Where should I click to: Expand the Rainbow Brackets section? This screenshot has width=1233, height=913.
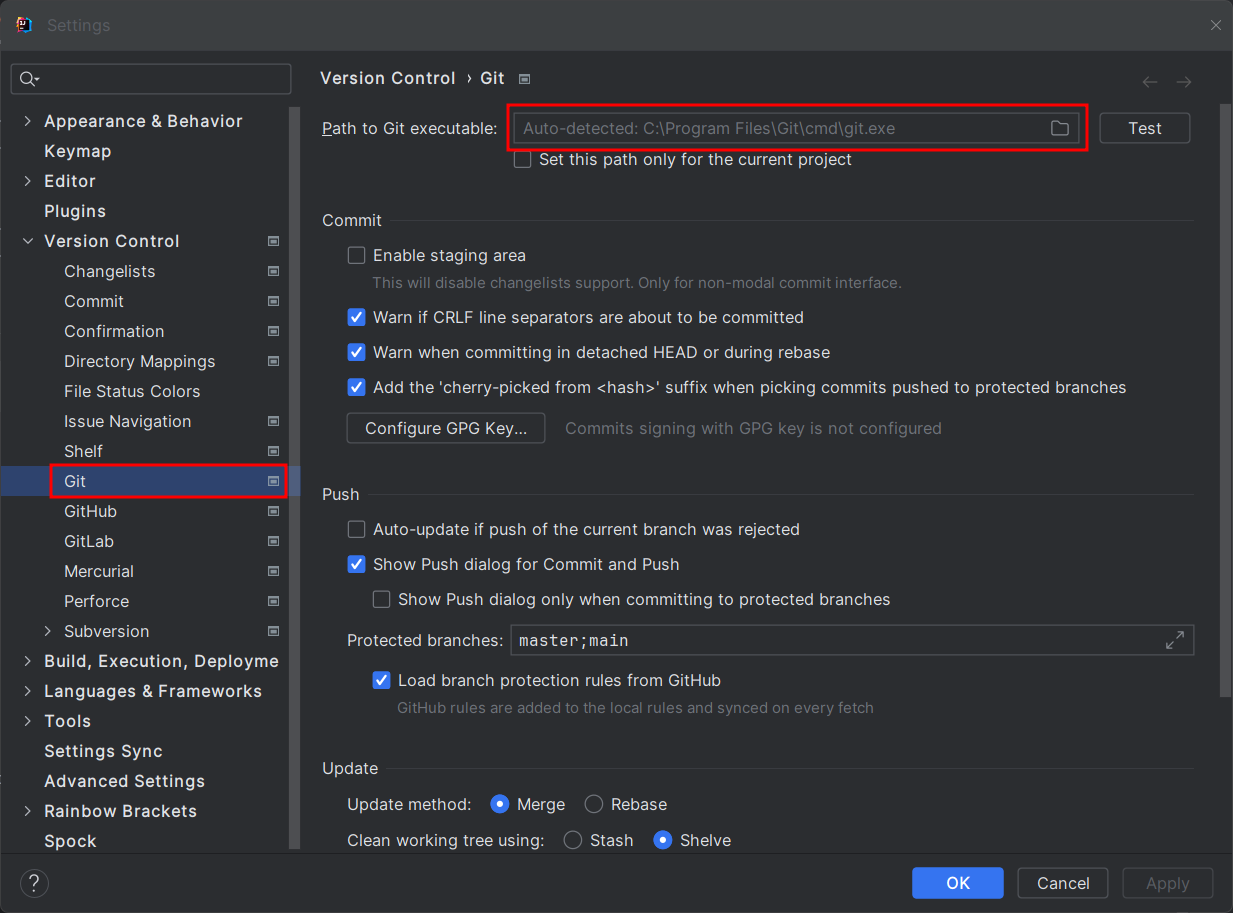point(27,811)
